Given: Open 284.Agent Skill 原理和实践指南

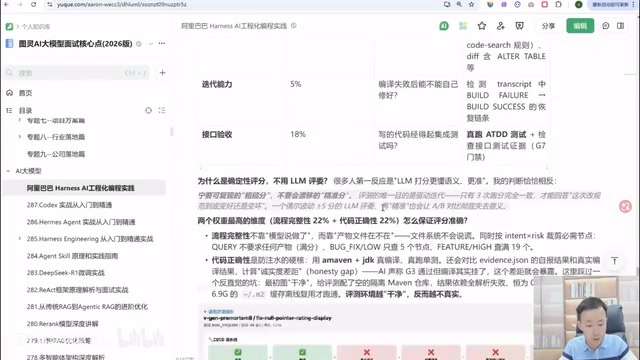Looking at the screenshot, I should pos(72,256).
